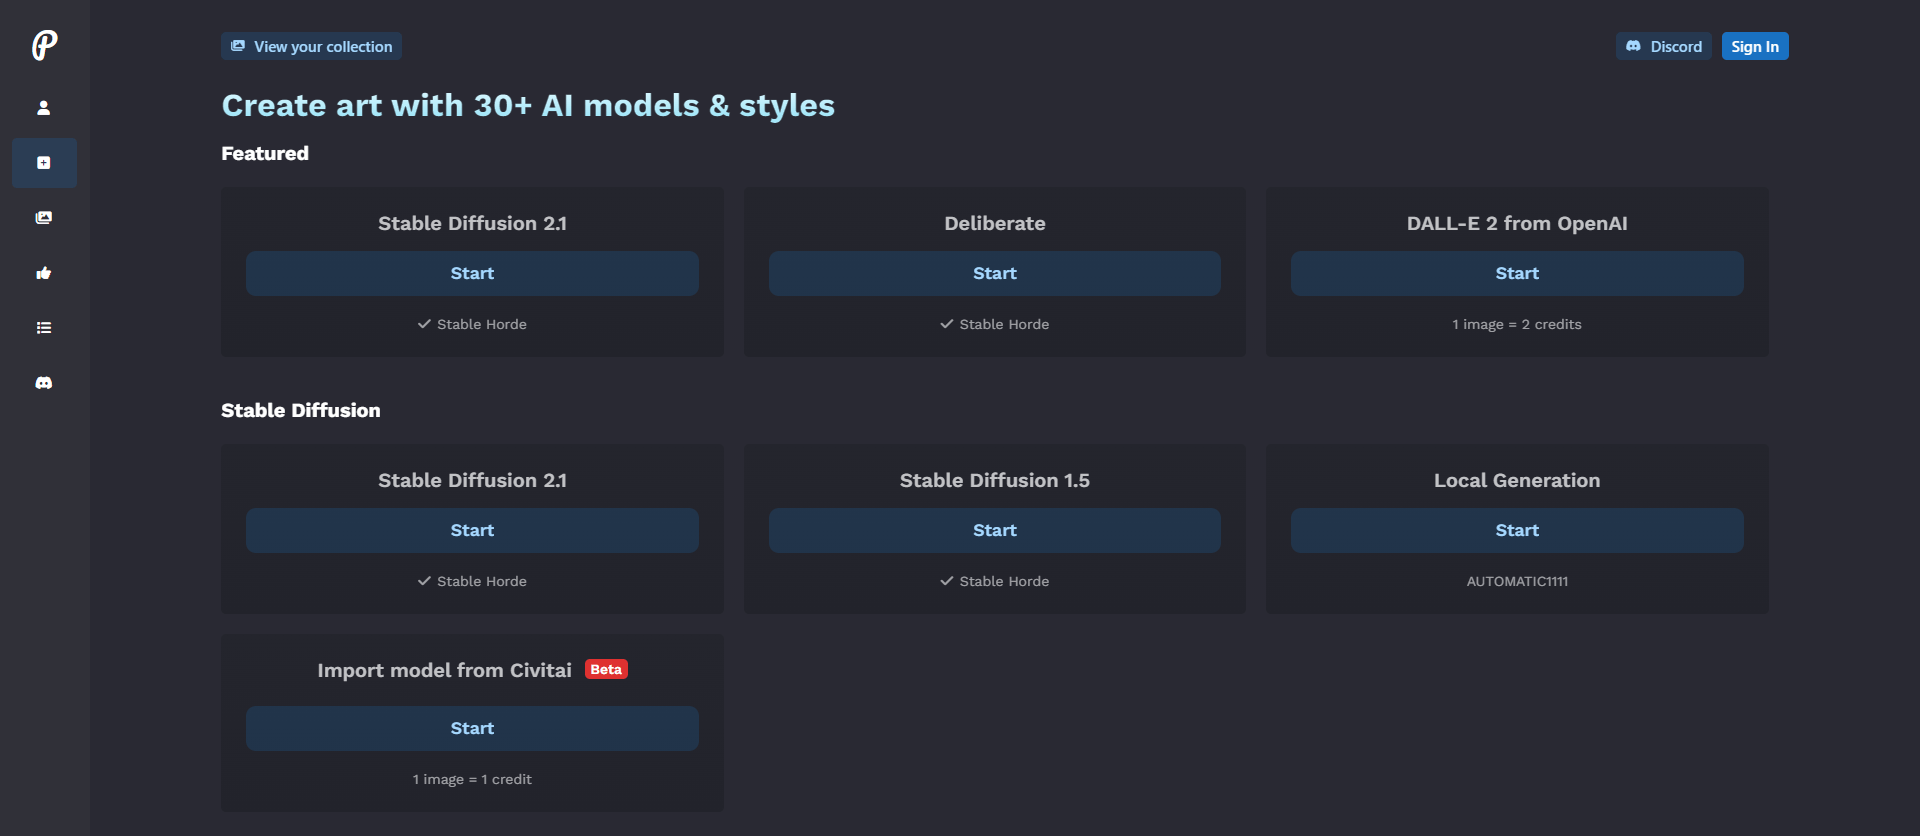Screen dimensions: 1920x836
Task: Open the list view sidebar icon
Action: pyautogui.click(x=44, y=328)
